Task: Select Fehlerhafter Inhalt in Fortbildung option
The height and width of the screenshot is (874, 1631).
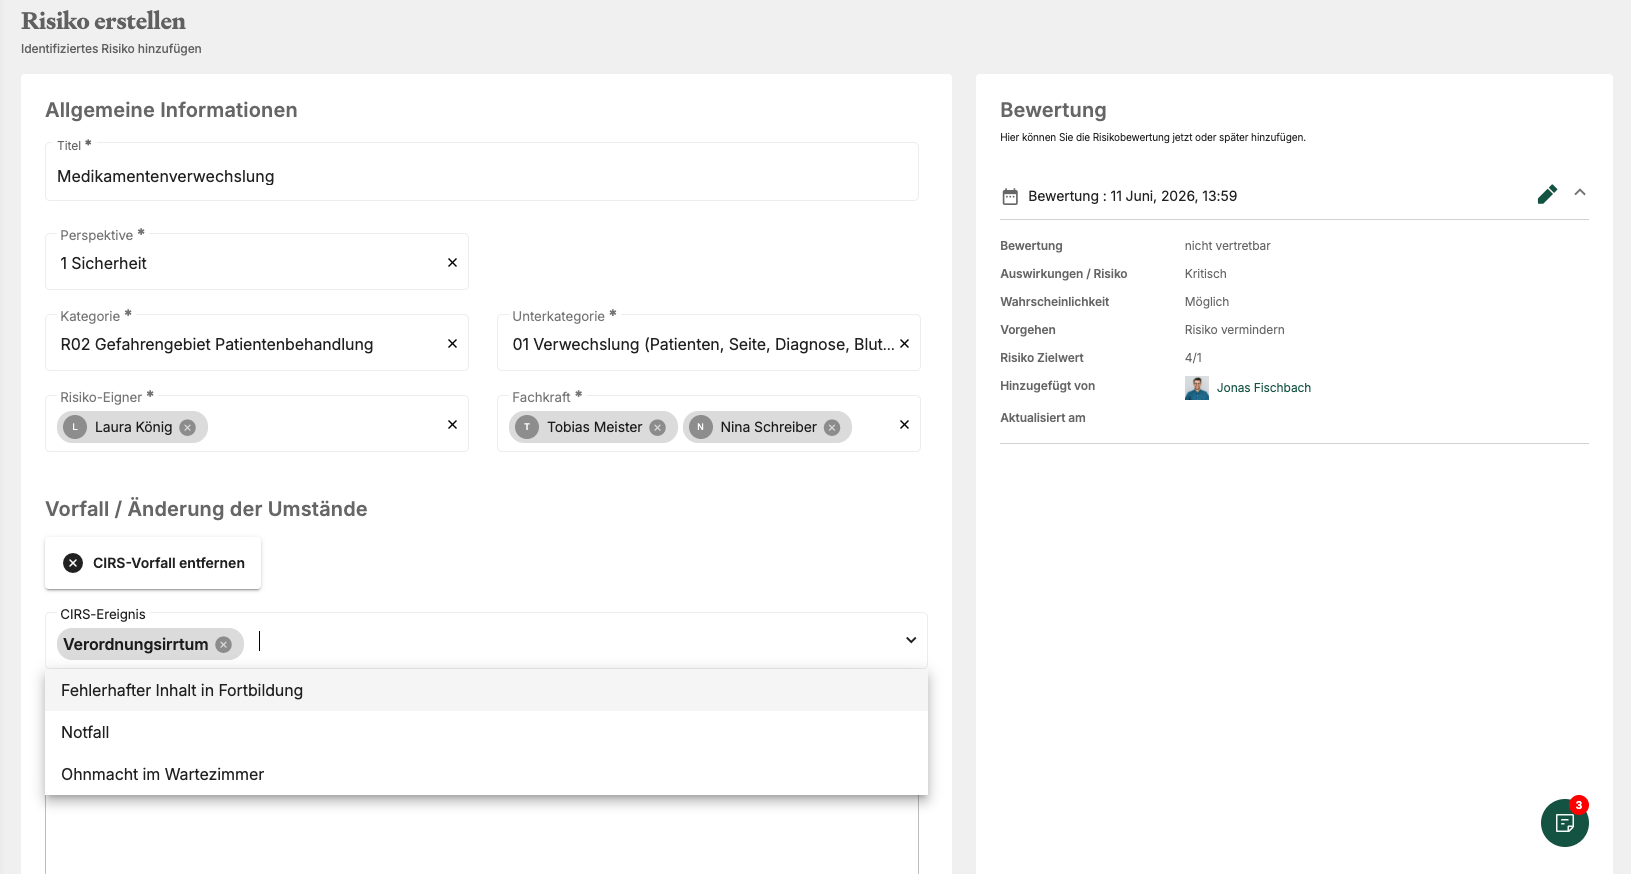Action: pos(486,690)
